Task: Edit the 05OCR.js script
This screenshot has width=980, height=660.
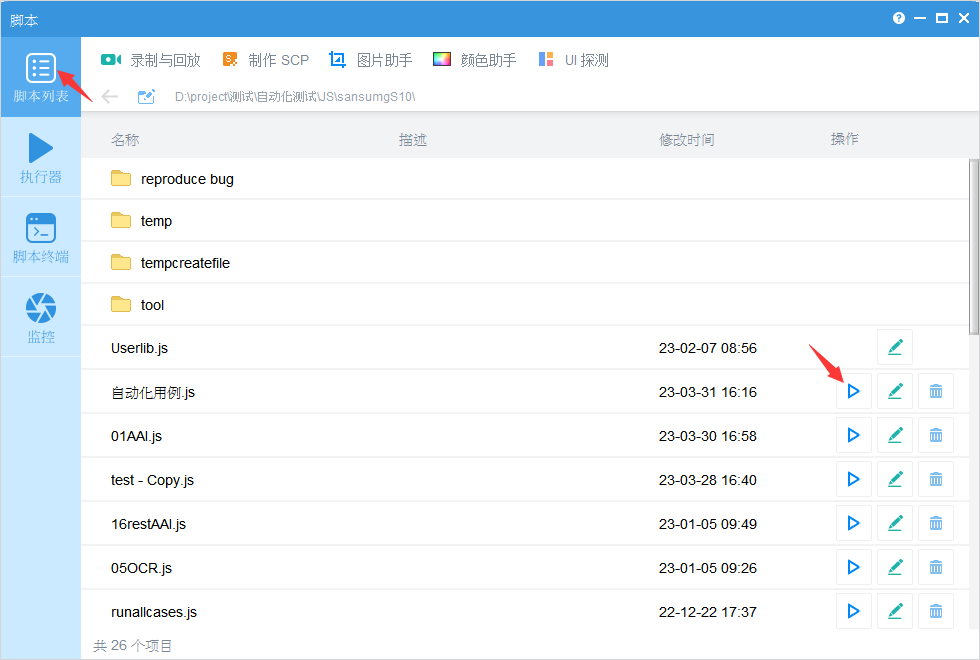Action: point(895,567)
